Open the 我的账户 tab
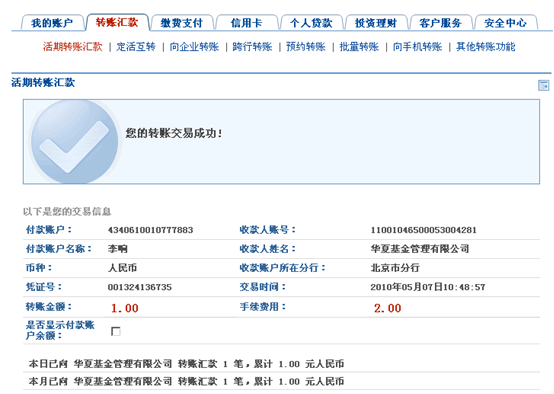This screenshot has height=394, width=554. (52, 23)
